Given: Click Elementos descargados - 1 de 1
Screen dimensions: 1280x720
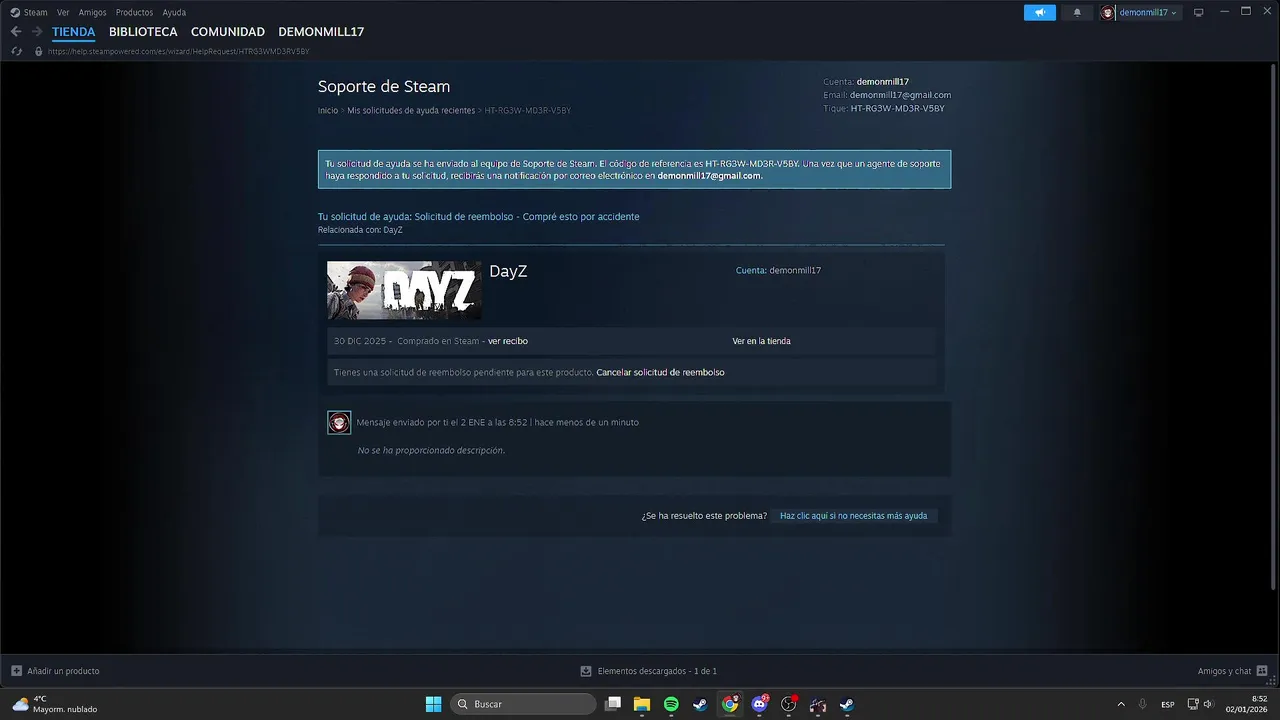Looking at the screenshot, I should [657, 671].
